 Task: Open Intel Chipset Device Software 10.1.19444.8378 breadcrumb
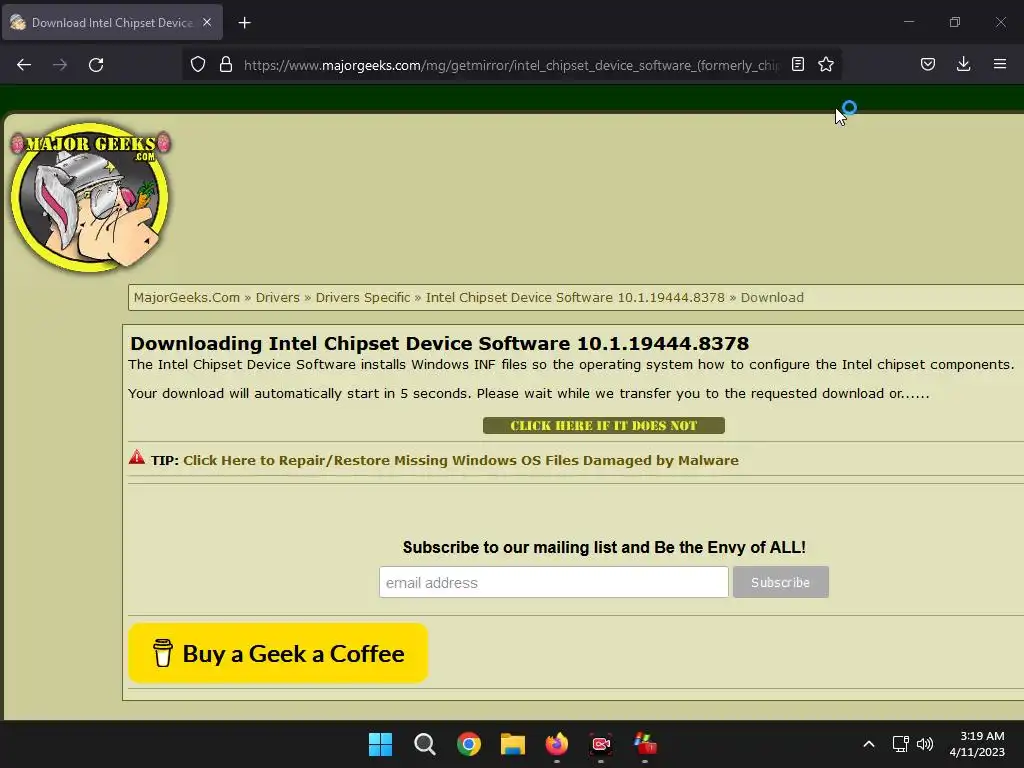coord(575,298)
